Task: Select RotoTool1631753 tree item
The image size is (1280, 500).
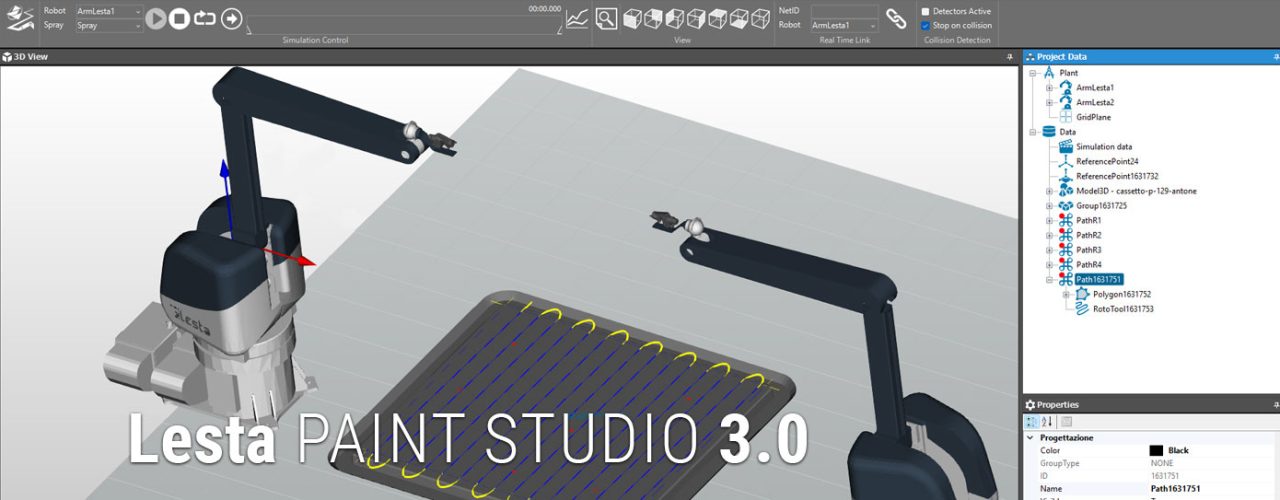Action: (1123, 309)
